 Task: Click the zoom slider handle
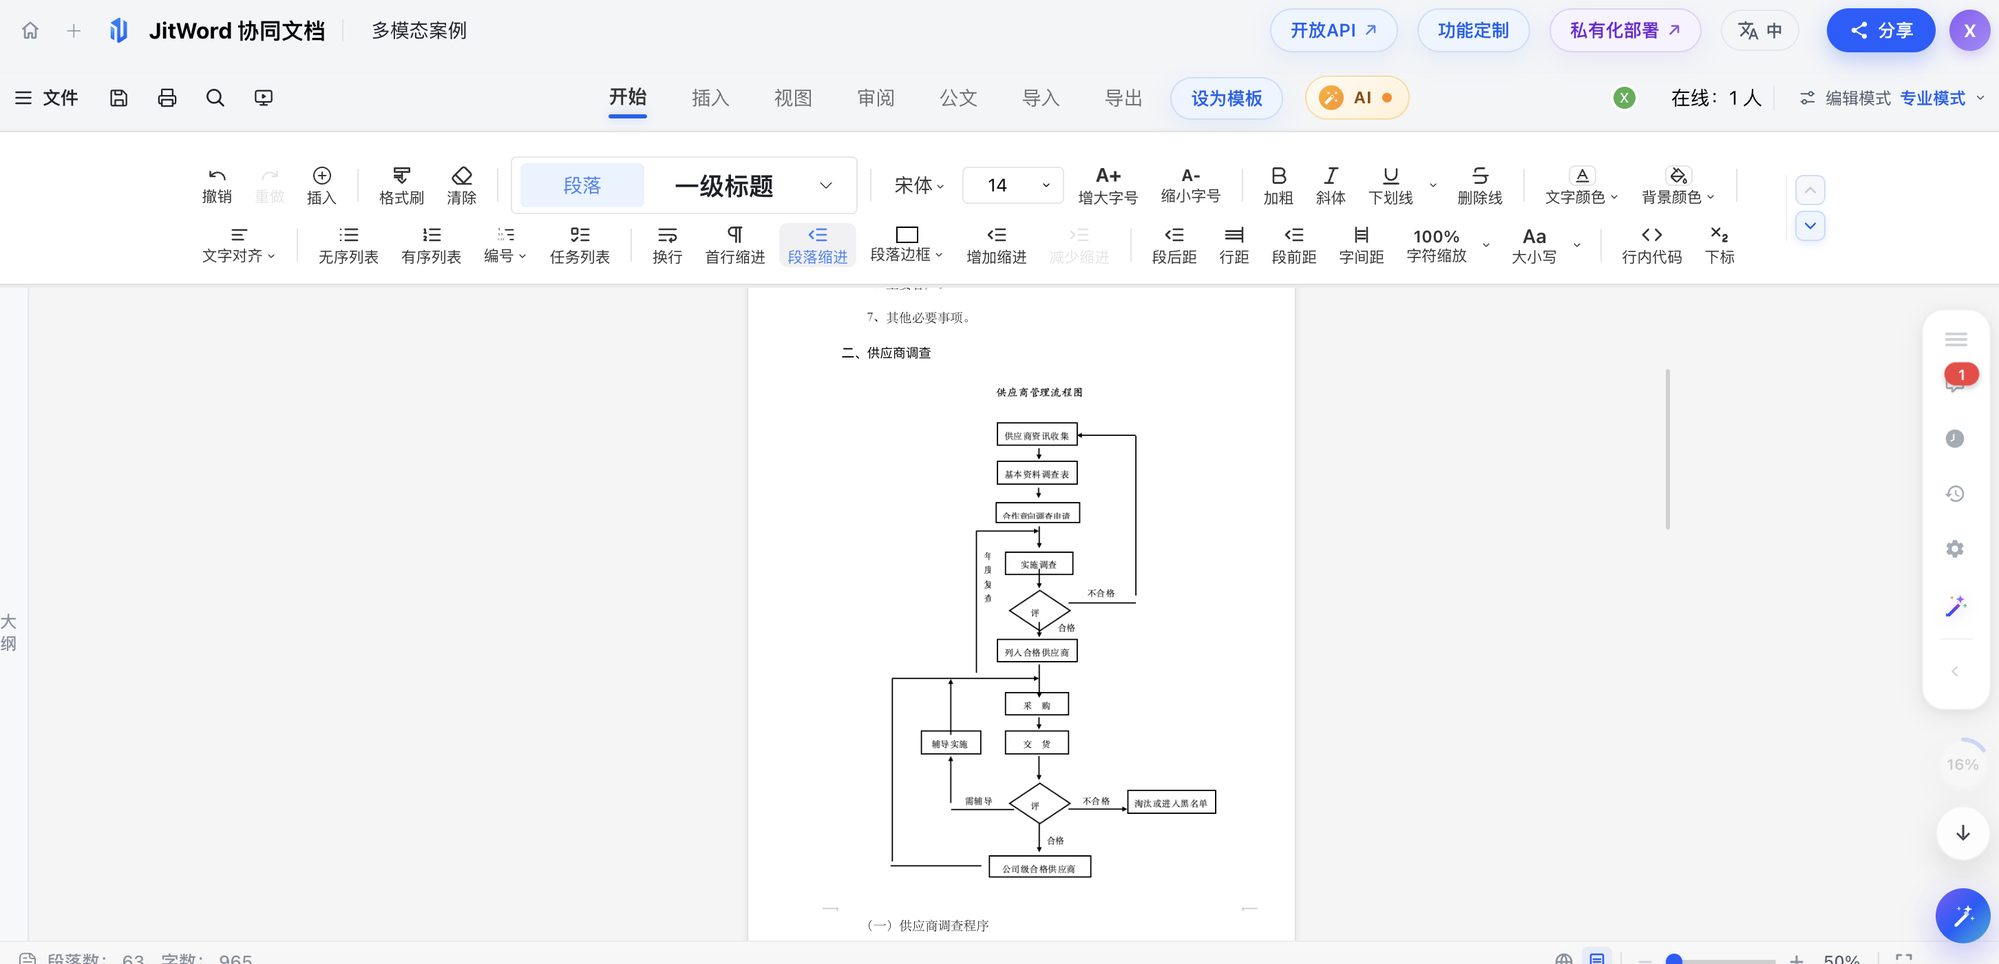[x=1674, y=960]
